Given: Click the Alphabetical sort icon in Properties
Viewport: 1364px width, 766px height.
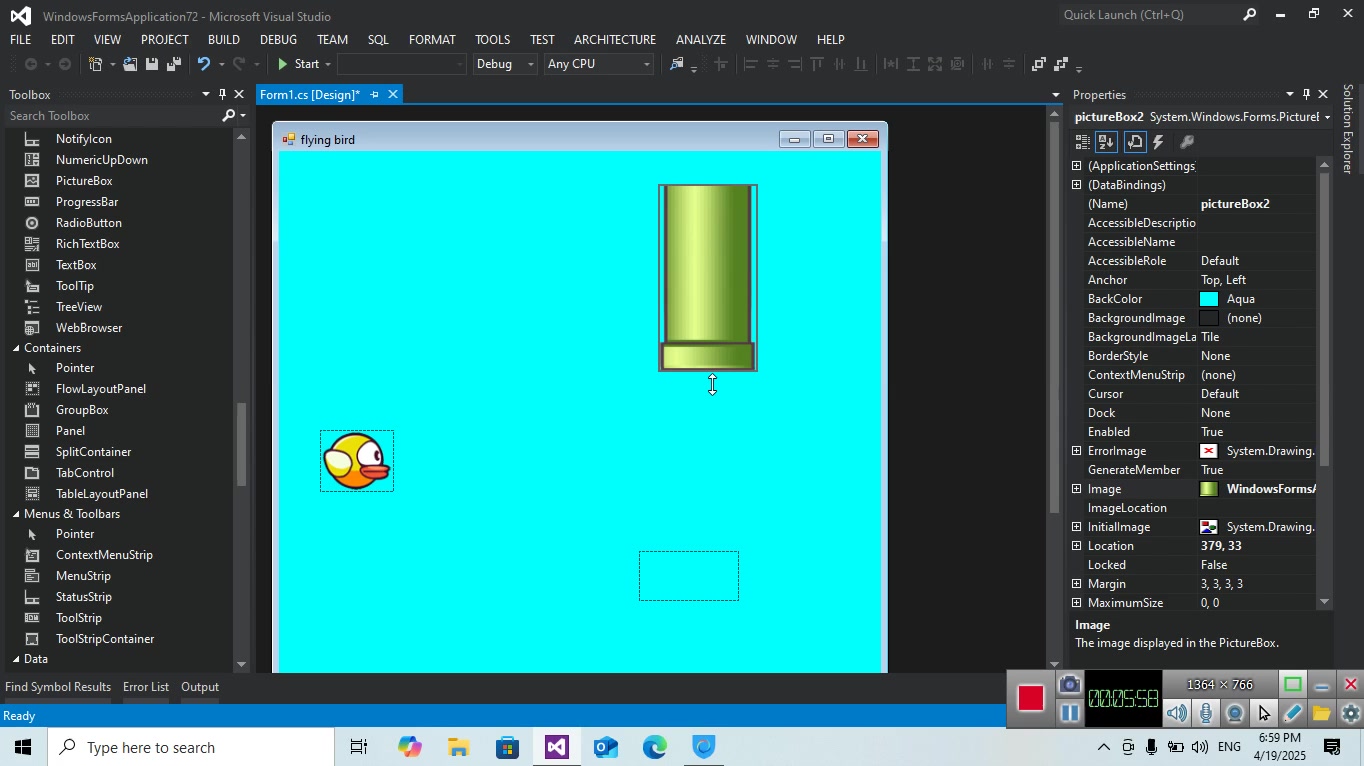Looking at the screenshot, I should coord(1106,142).
